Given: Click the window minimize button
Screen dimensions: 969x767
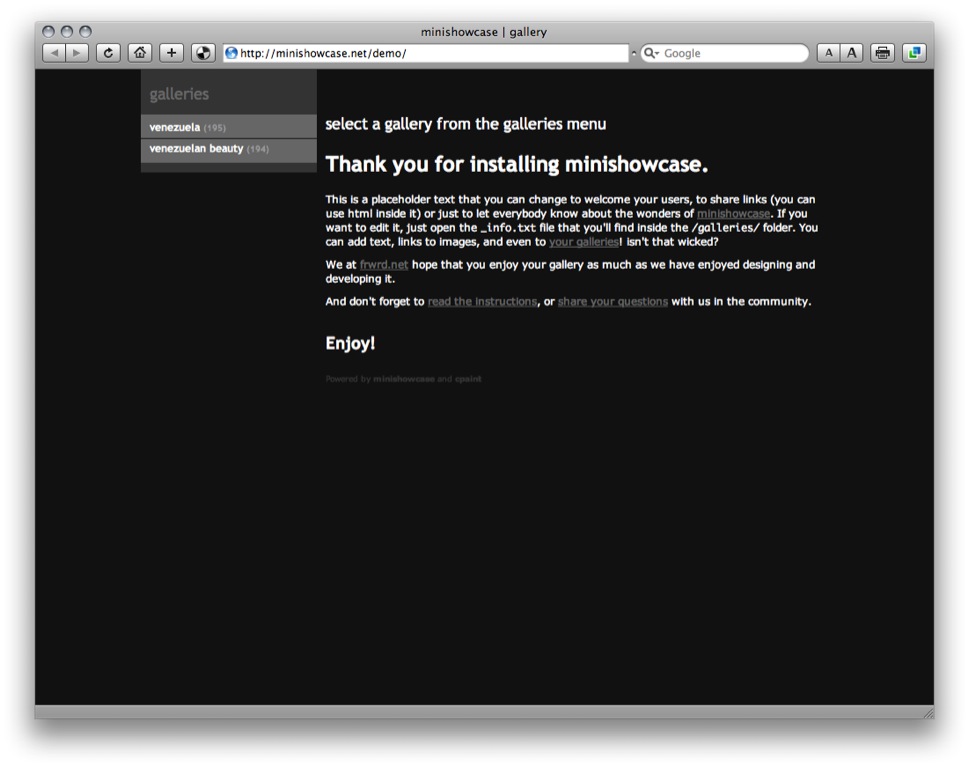Looking at the screenshot, I should coord(67,31).
